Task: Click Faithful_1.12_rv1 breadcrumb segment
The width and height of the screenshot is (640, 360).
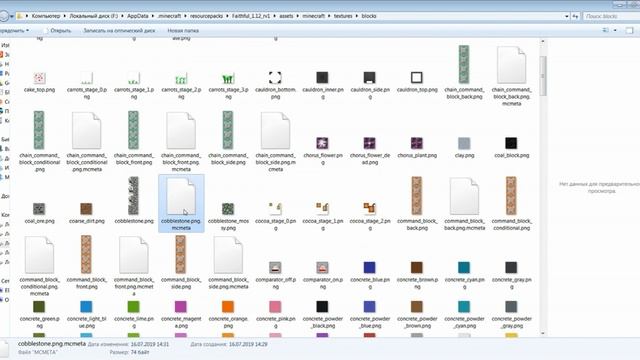Action: tap(251, 16)
